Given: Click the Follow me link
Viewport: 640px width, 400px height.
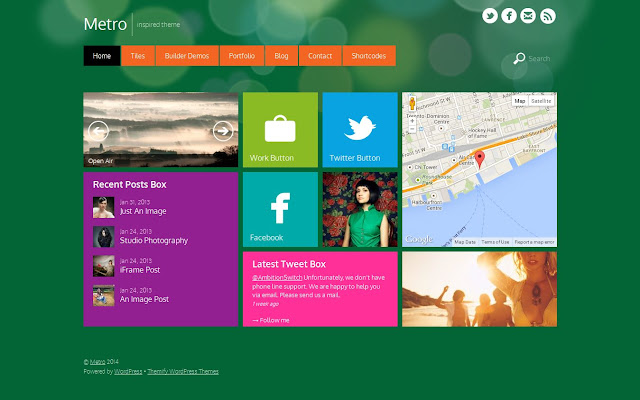Looking at the screenshot, I should point(271,320).
